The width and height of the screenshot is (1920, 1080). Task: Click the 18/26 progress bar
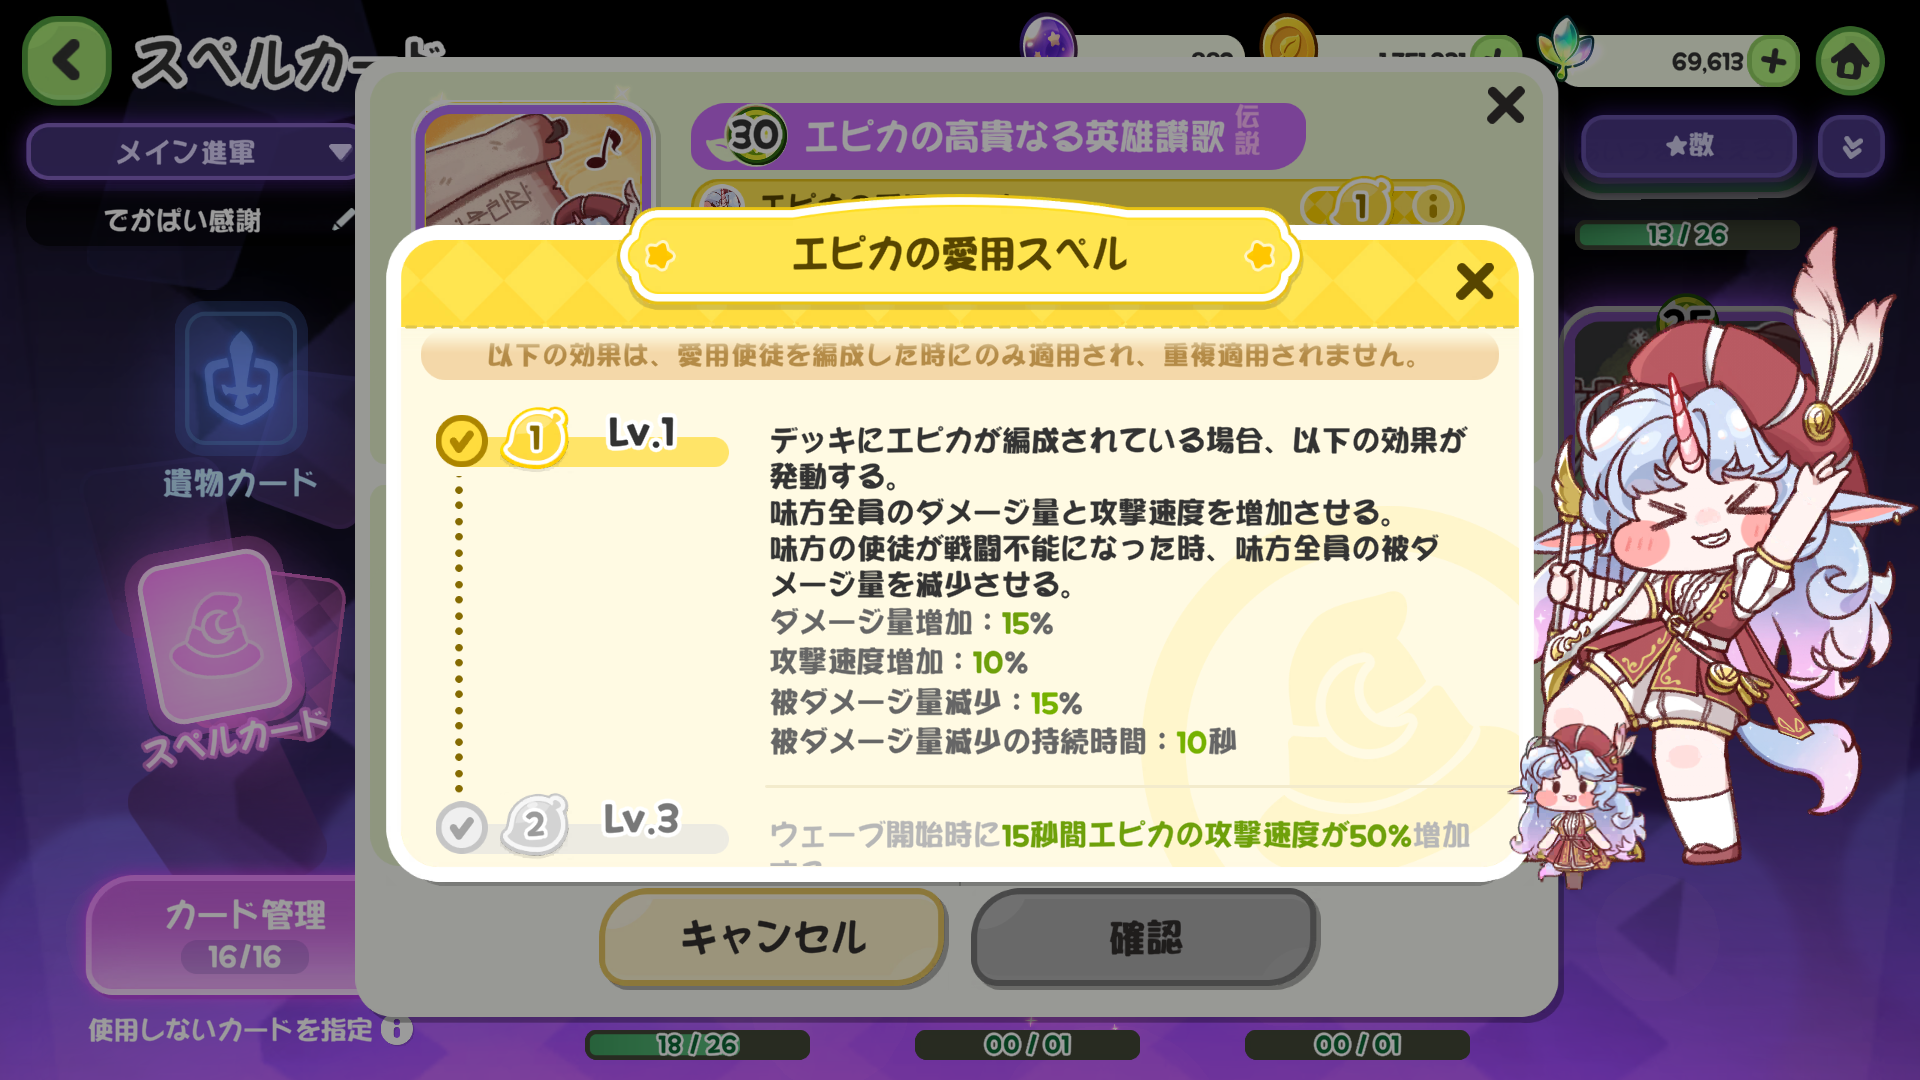tap(697, 1045)
